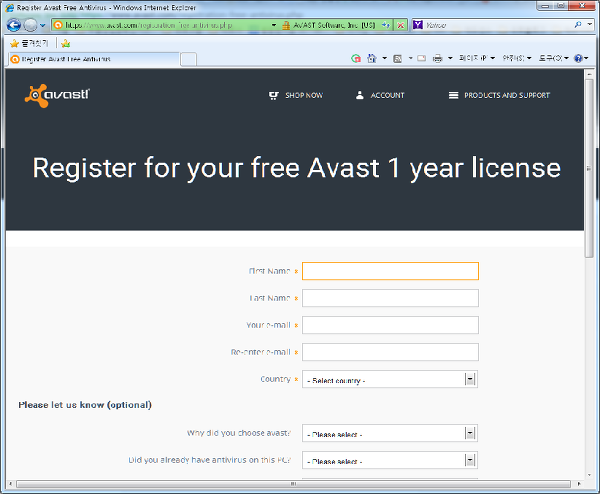Viewport: 600px width, 494px height.
Task: Click the Yahoo search provider icon
Action: click(418, 25)
